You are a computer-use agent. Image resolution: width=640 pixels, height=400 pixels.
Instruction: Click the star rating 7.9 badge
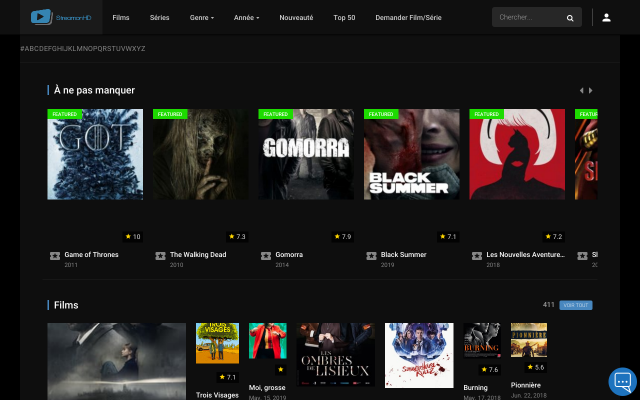pos(342,237)
